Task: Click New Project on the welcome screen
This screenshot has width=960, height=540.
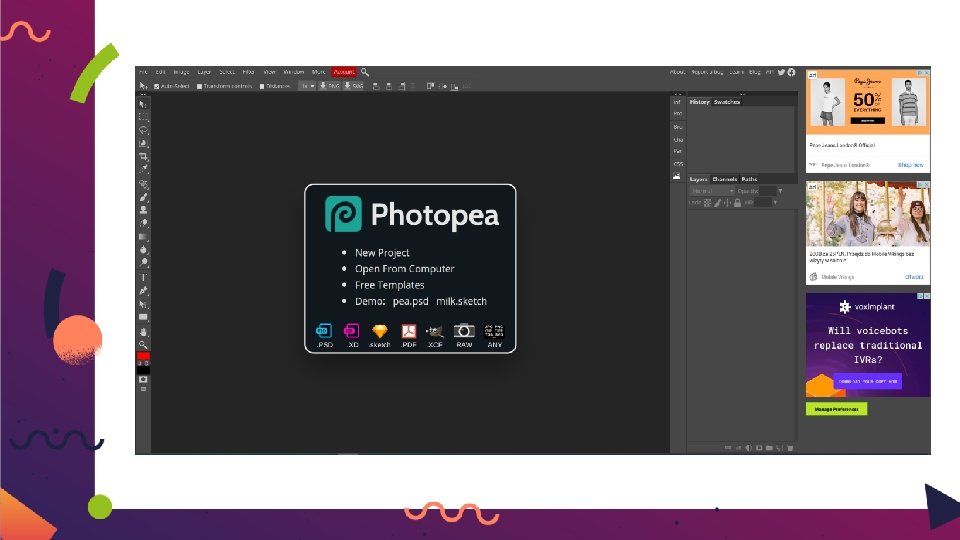Action: (x=382, y=253)
